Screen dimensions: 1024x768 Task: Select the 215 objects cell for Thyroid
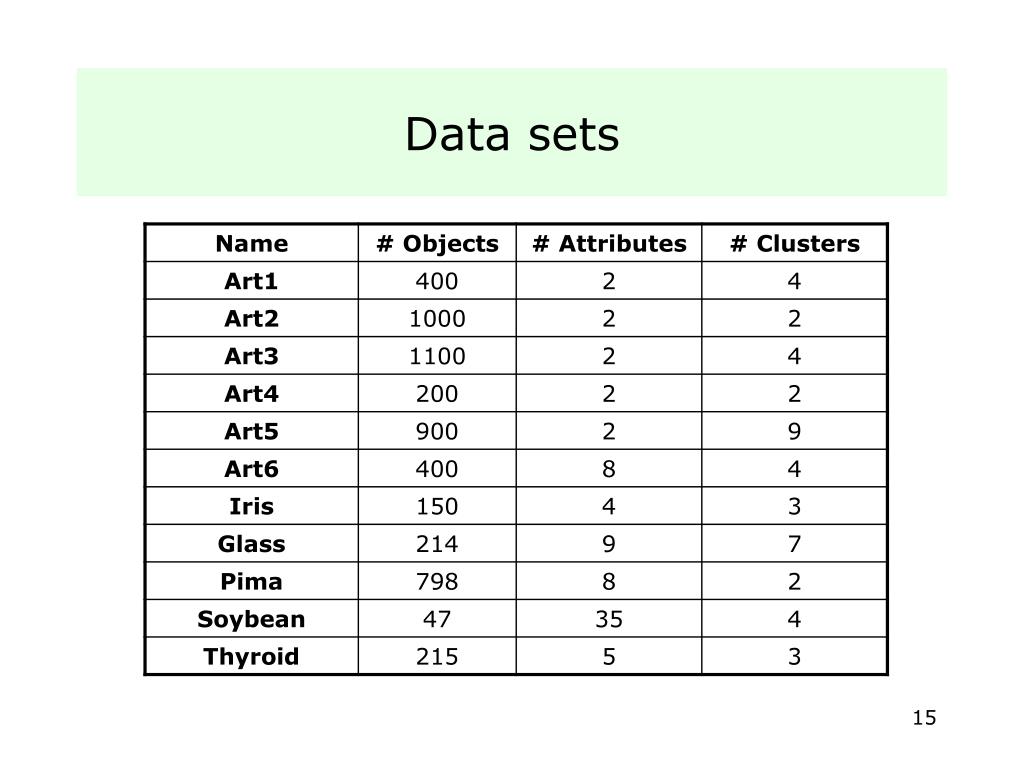[437, 656]
